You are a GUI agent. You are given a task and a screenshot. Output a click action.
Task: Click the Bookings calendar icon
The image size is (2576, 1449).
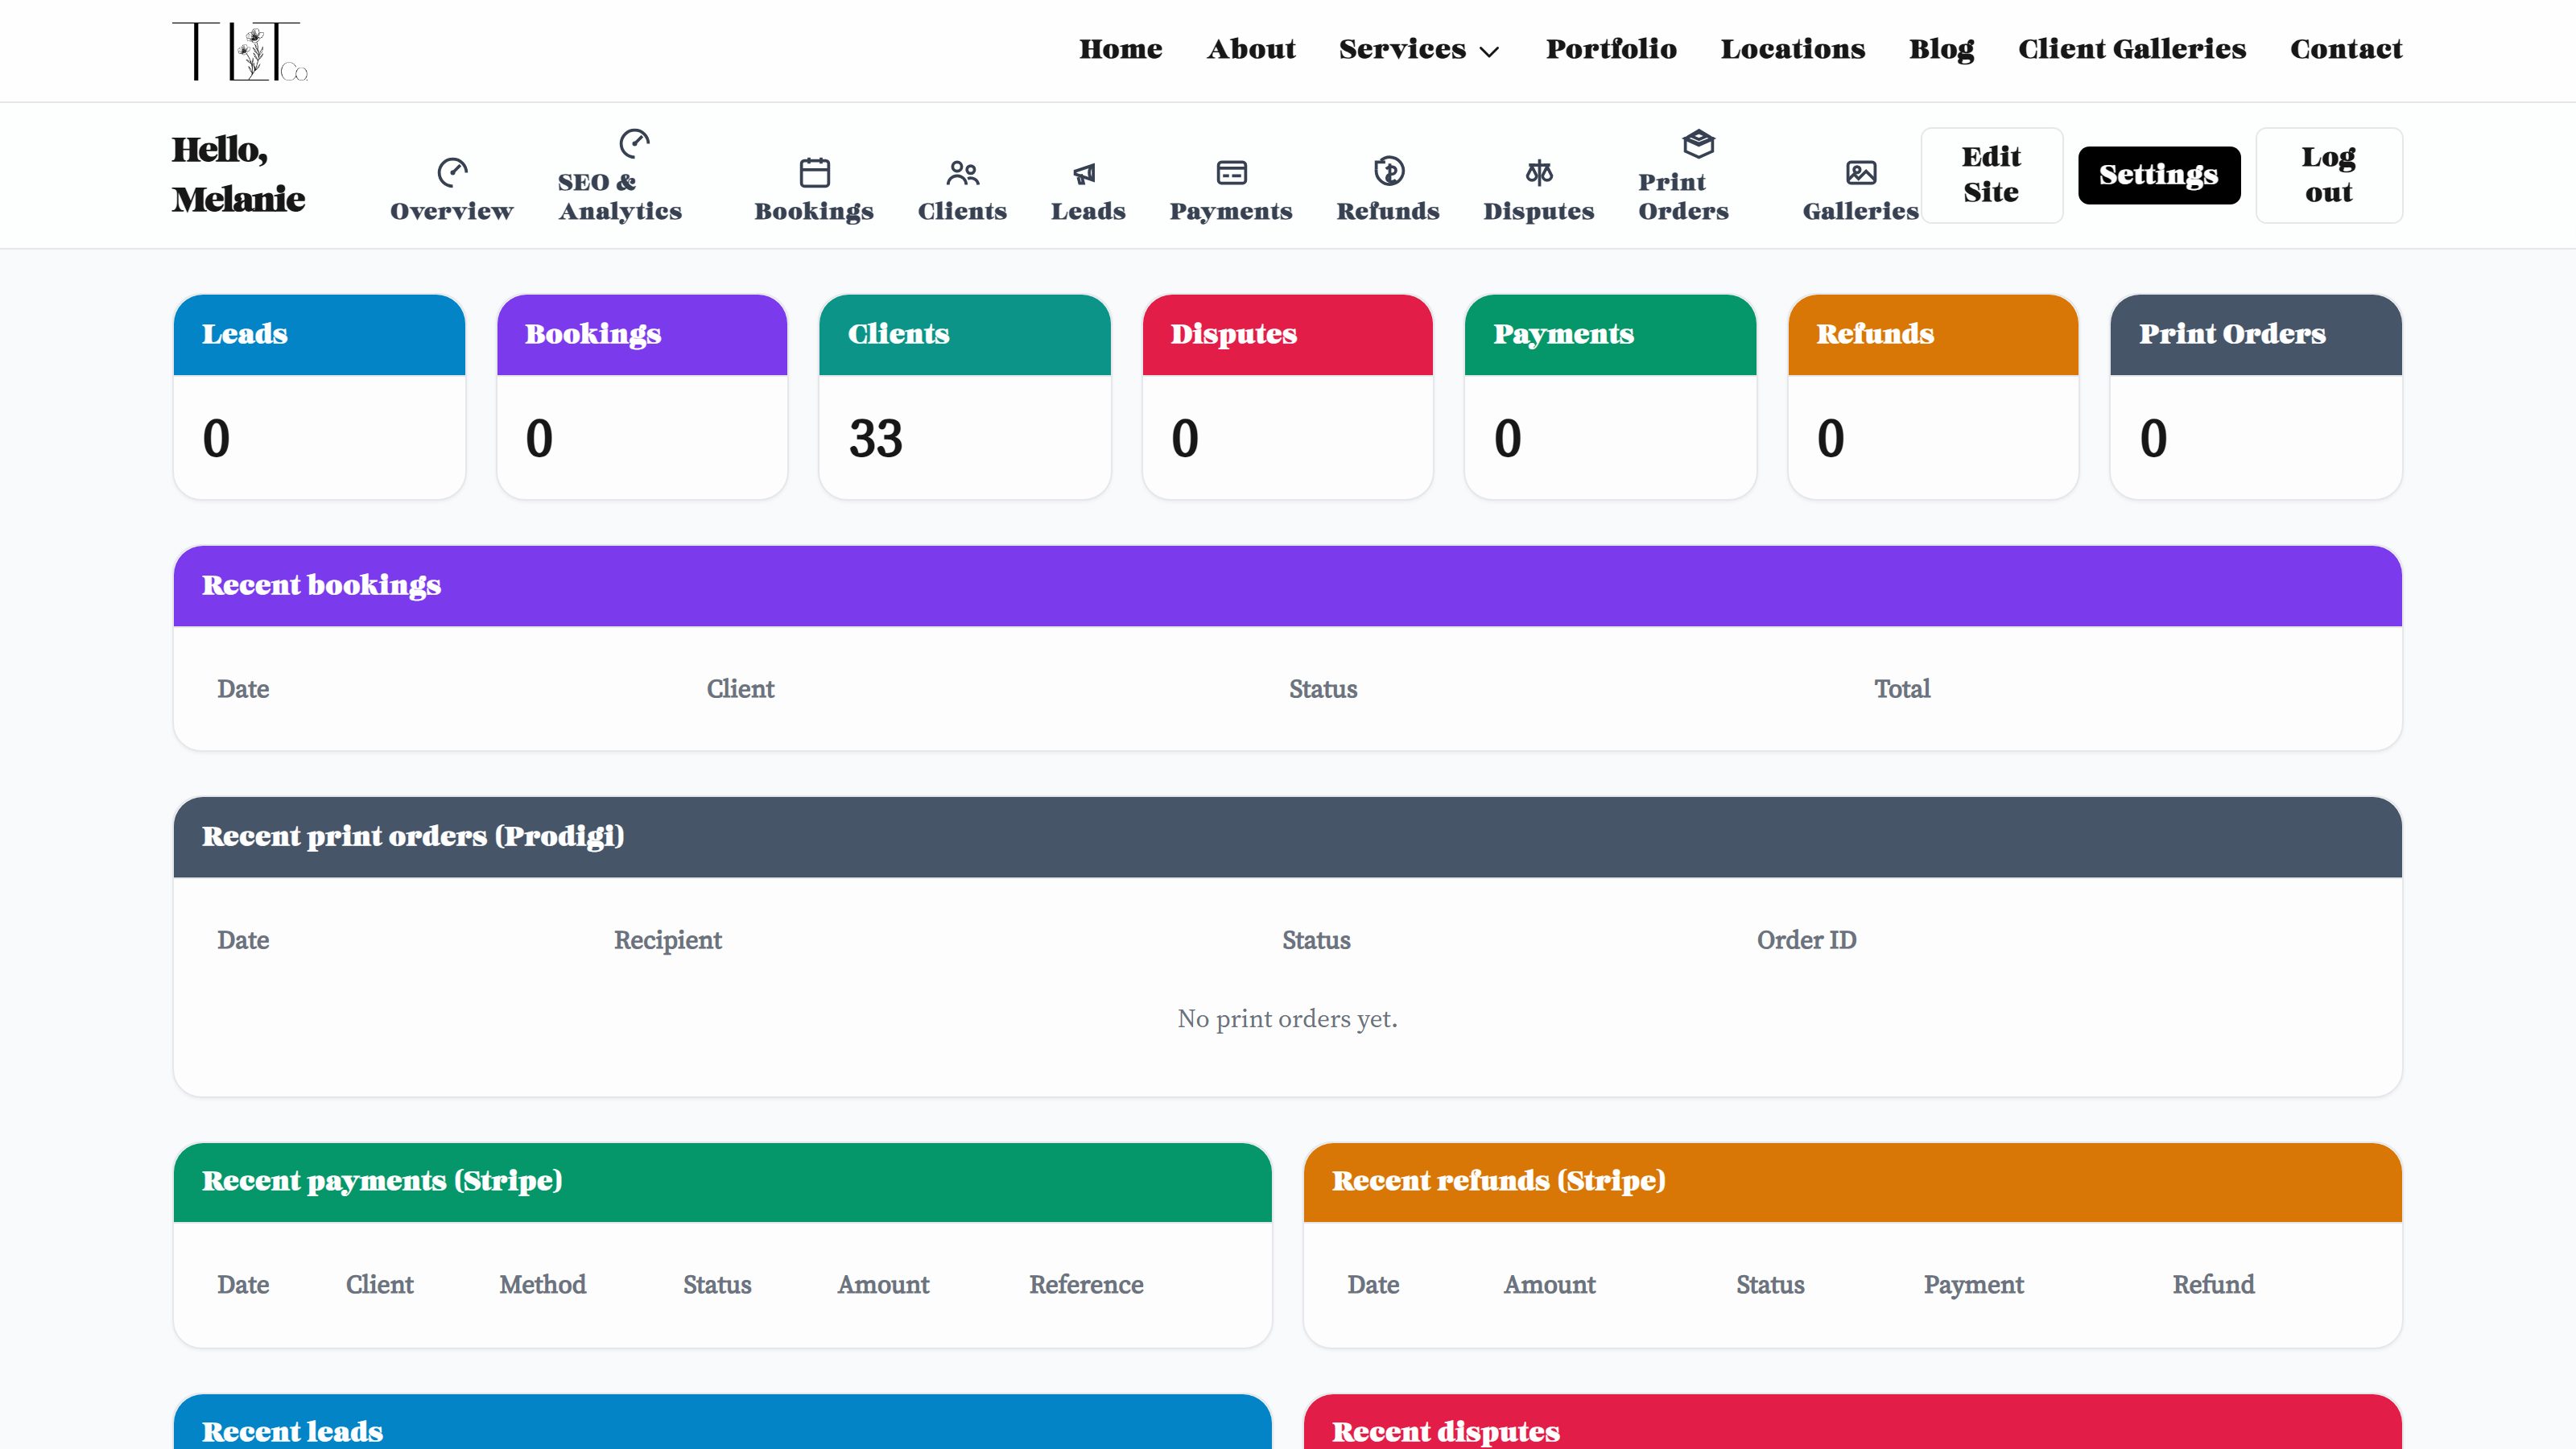coord(814,172)
